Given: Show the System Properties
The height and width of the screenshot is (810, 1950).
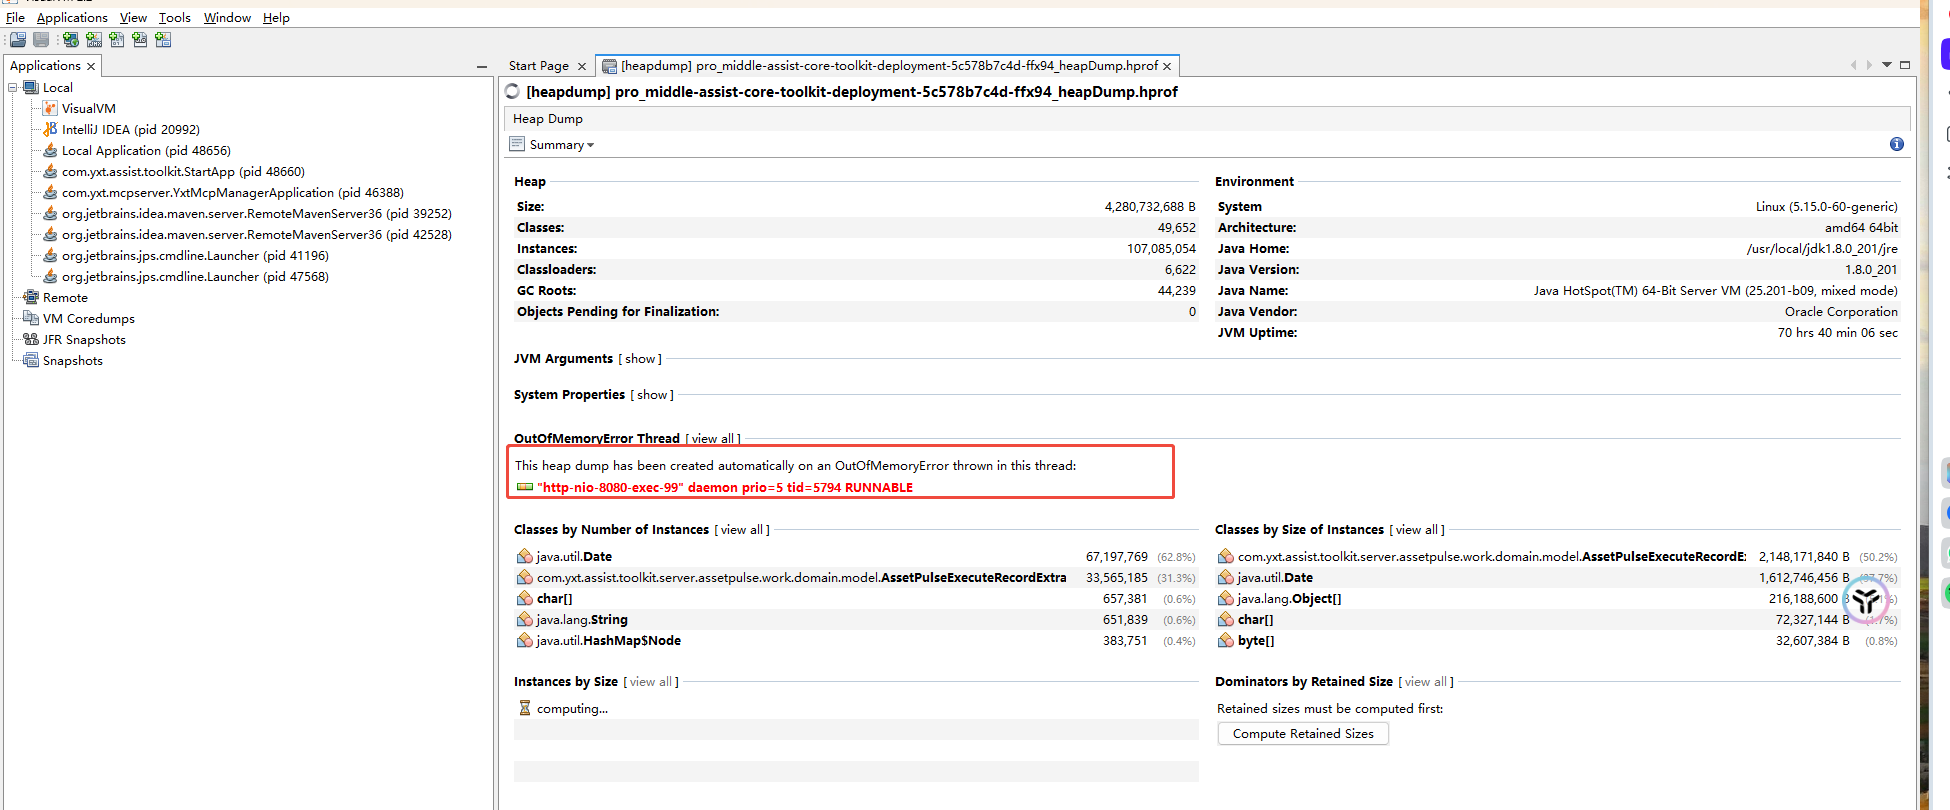Looking at the screenshot, I should (652, 395).
